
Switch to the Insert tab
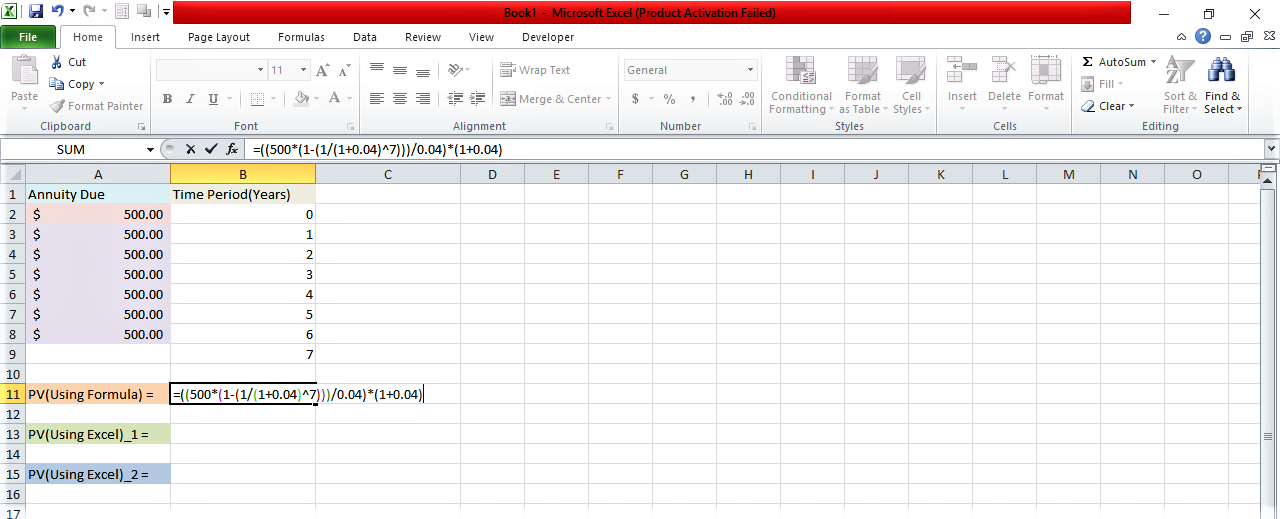coord(145,37)
